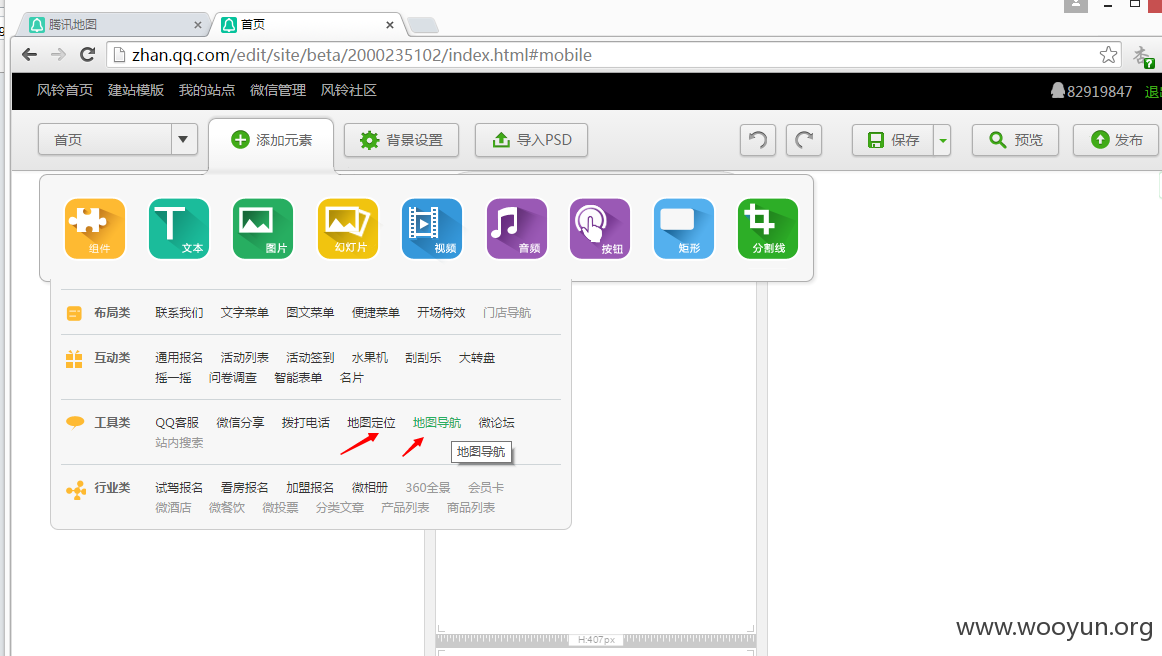The image size is (1162, 656).
Task: Add the 智能表单 component
Action: point(298,378)
